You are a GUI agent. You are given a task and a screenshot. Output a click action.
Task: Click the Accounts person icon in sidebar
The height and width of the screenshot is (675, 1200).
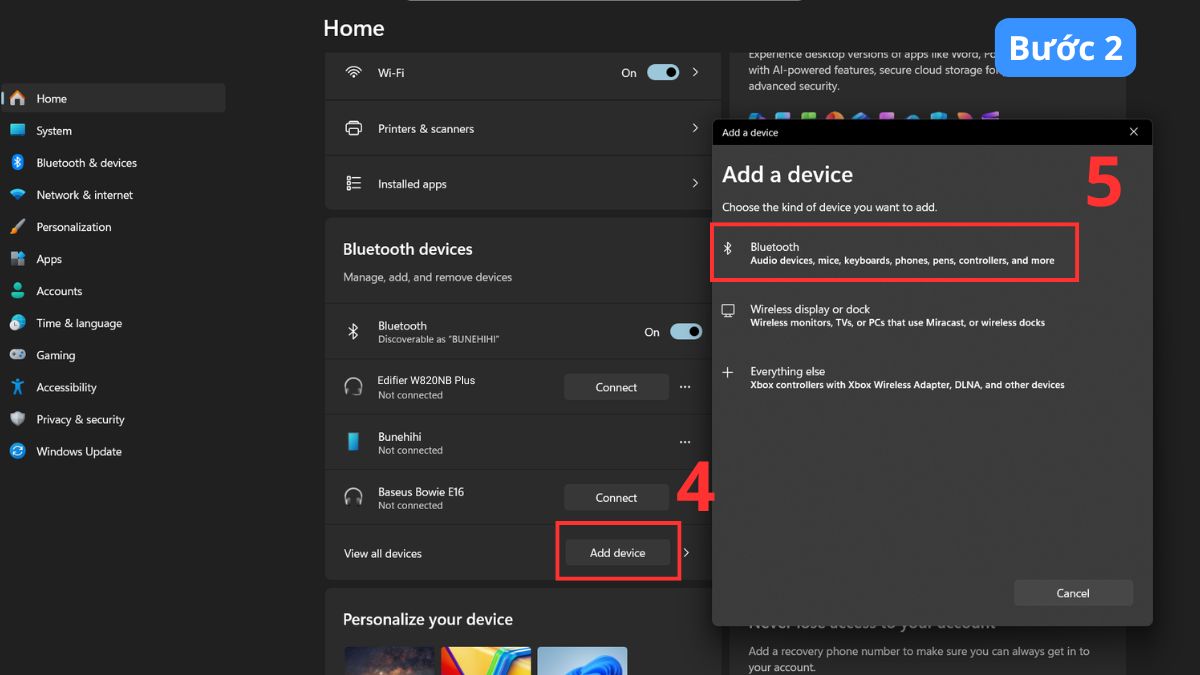(17, 291)
